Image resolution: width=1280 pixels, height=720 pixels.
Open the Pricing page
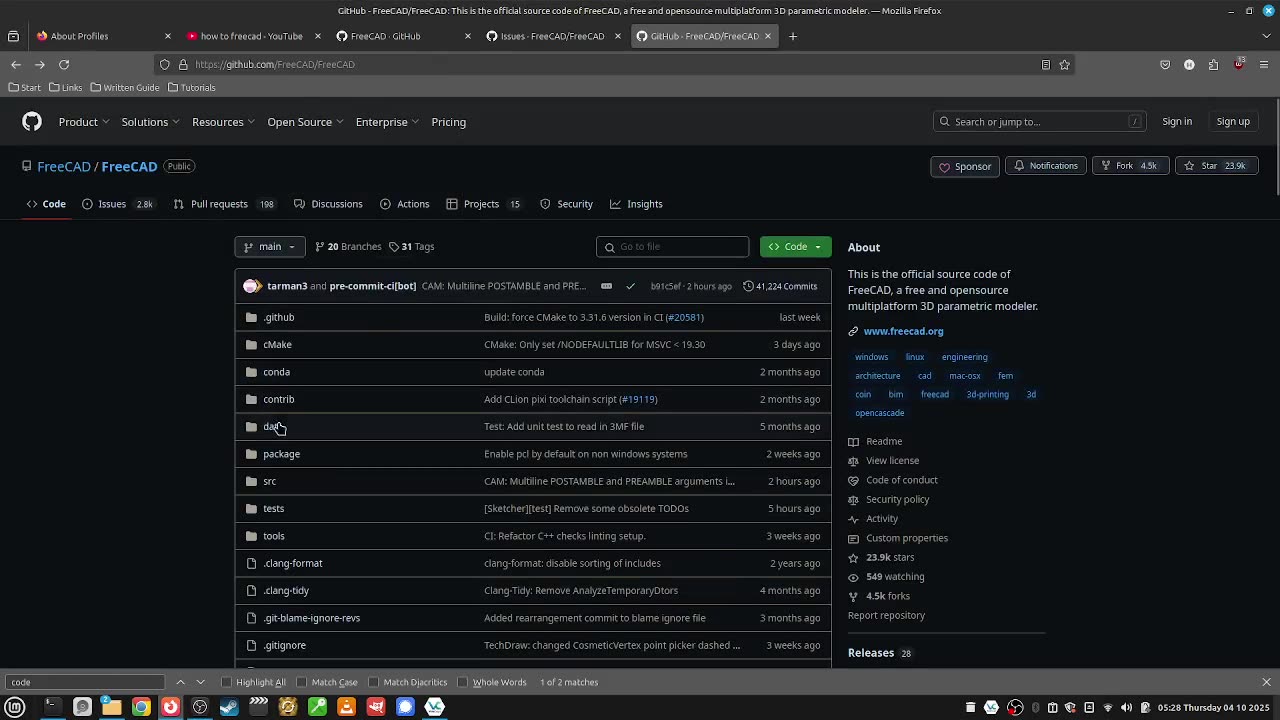448,122
